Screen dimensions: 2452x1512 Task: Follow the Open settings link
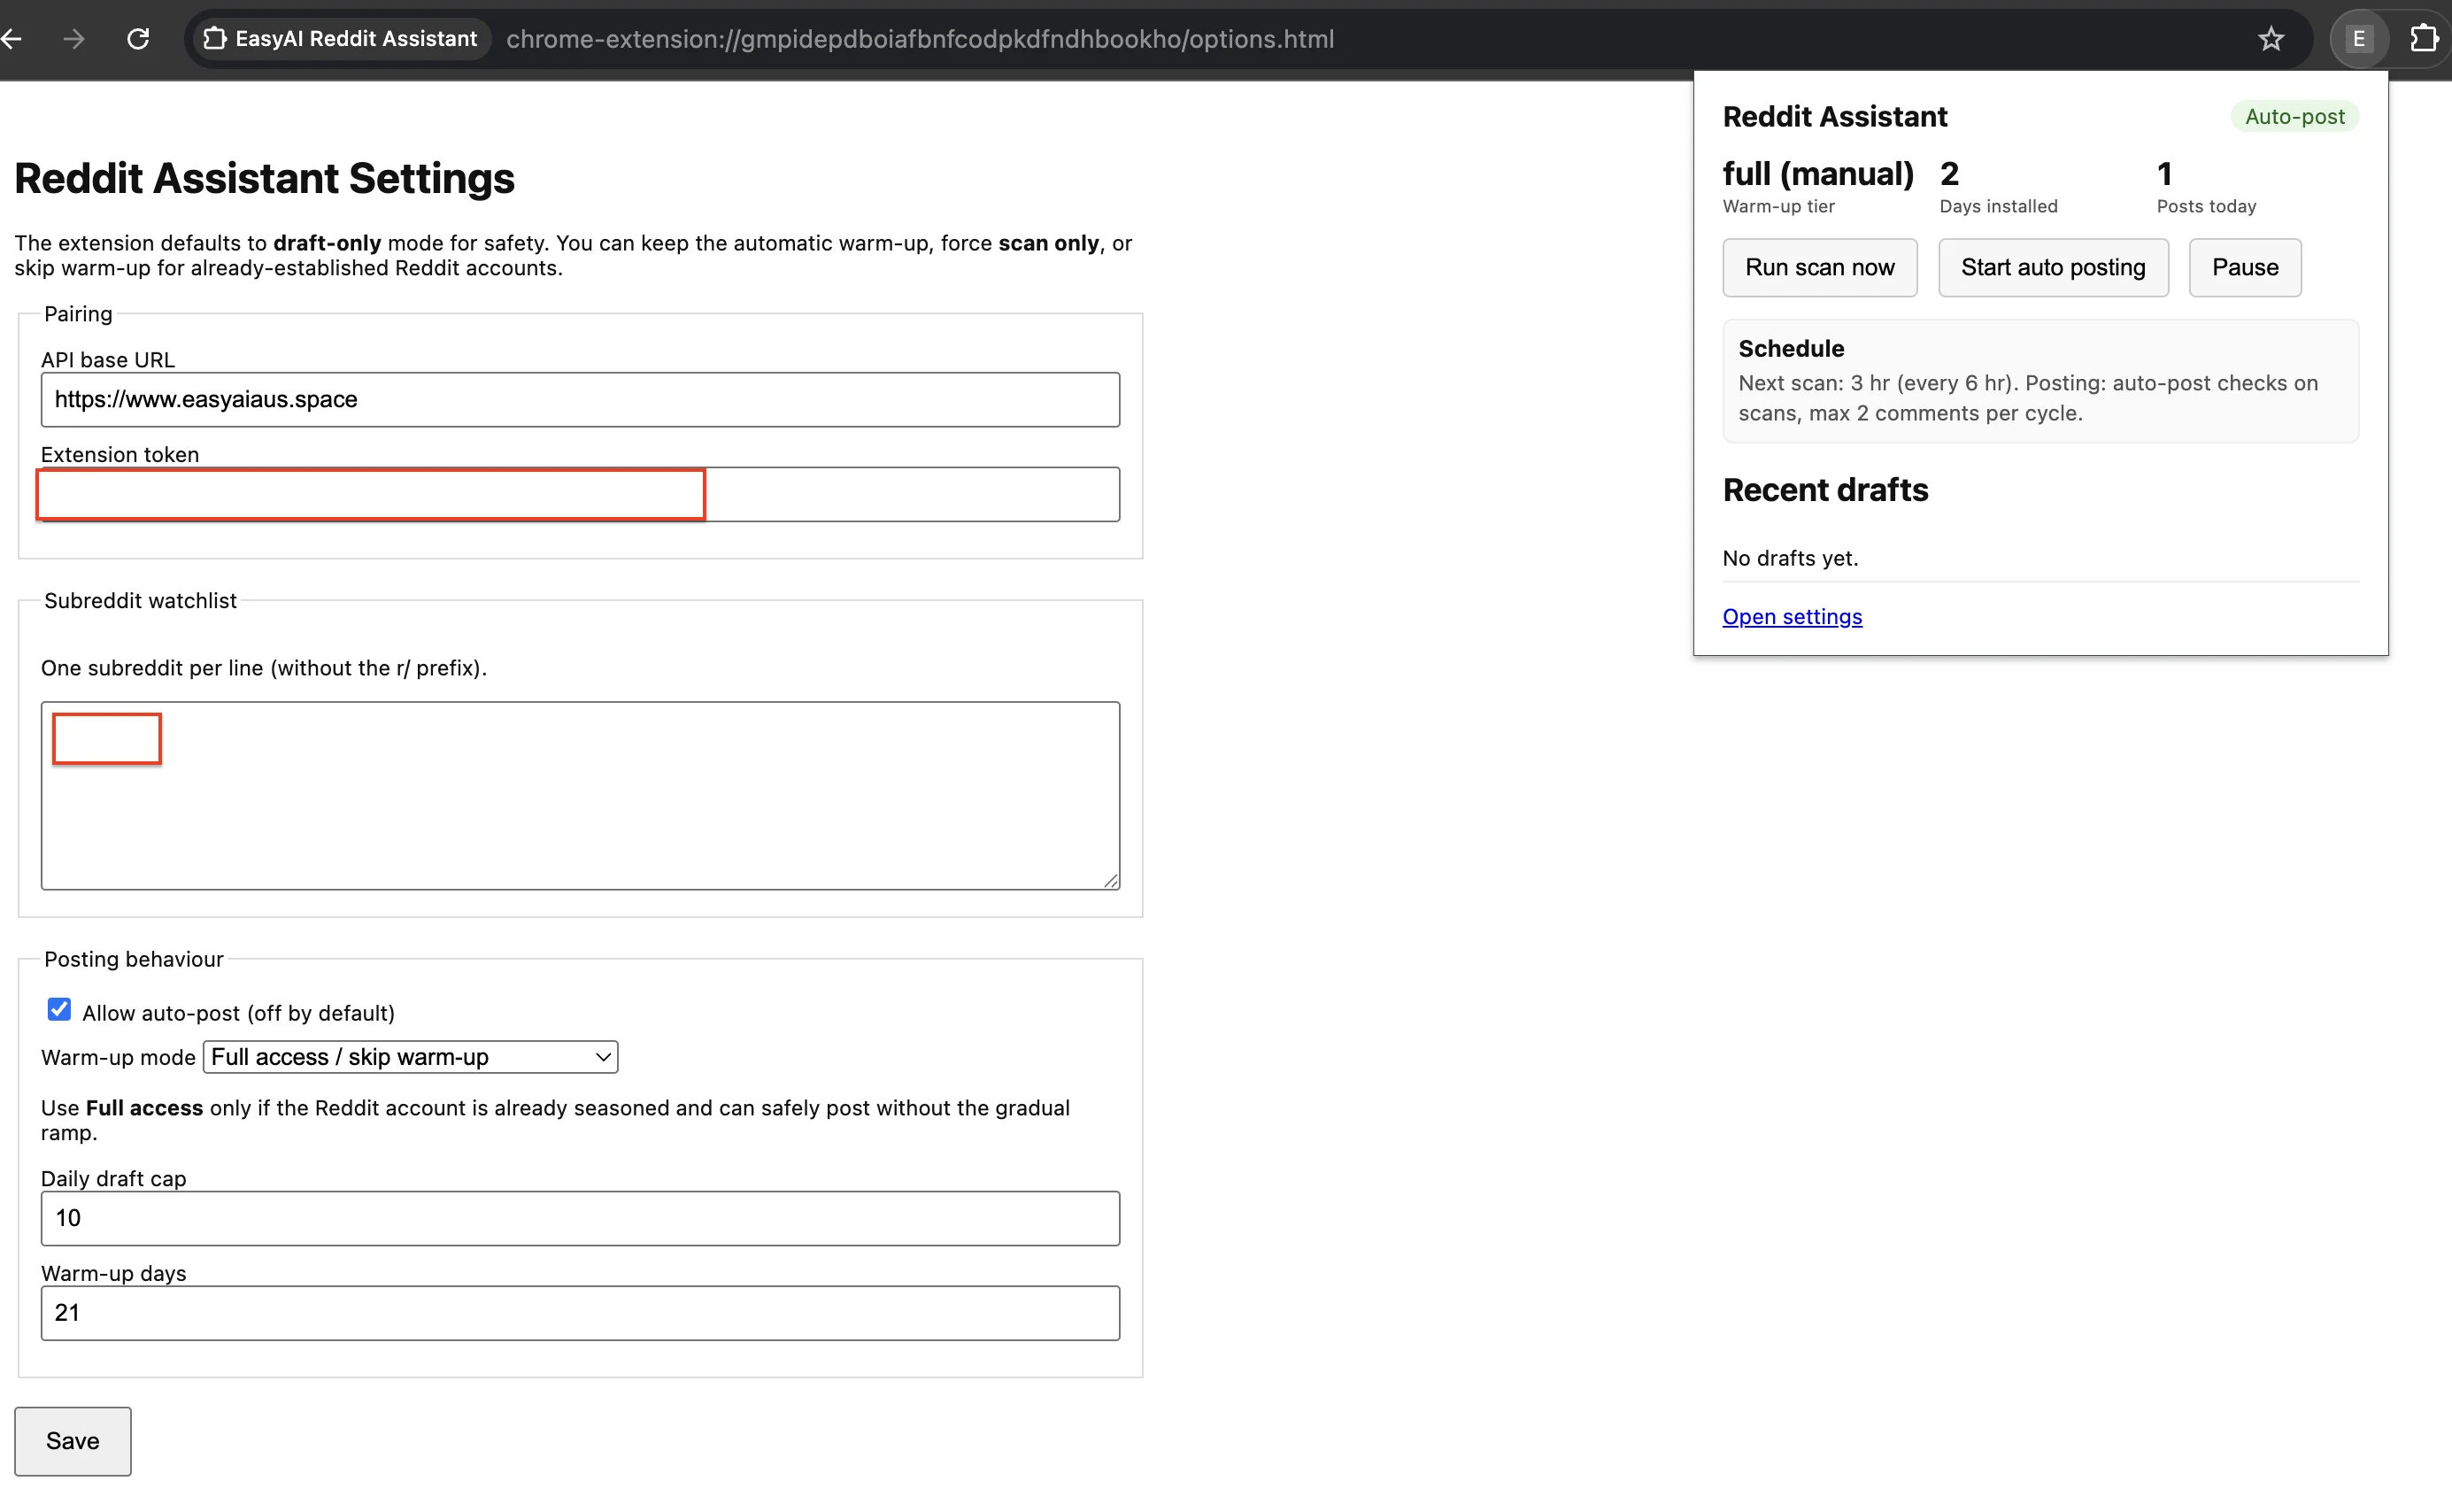click(1792, 617)
